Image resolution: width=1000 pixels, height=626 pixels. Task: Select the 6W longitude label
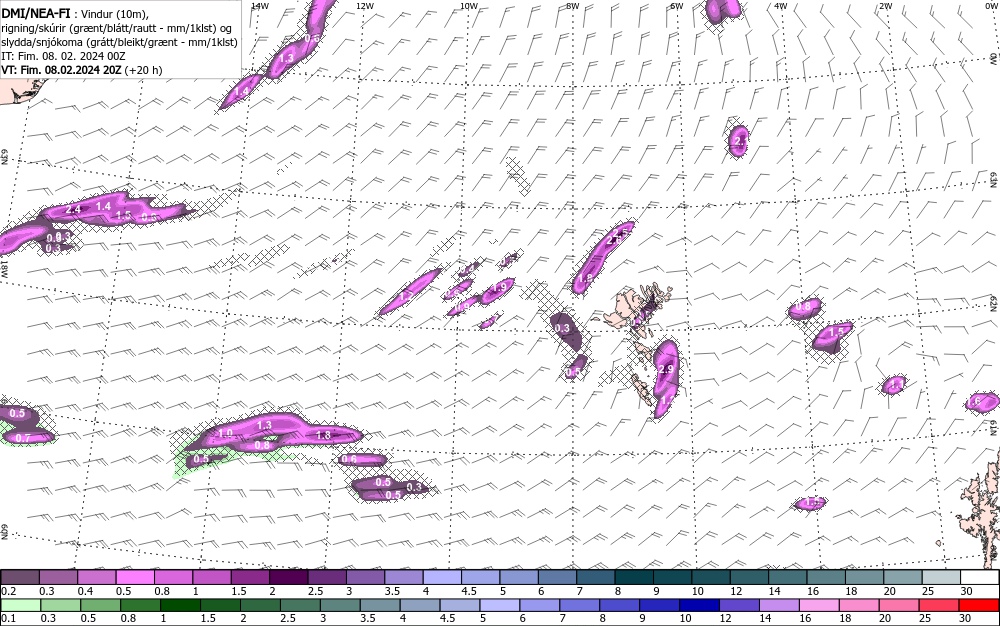coord(677,6)
